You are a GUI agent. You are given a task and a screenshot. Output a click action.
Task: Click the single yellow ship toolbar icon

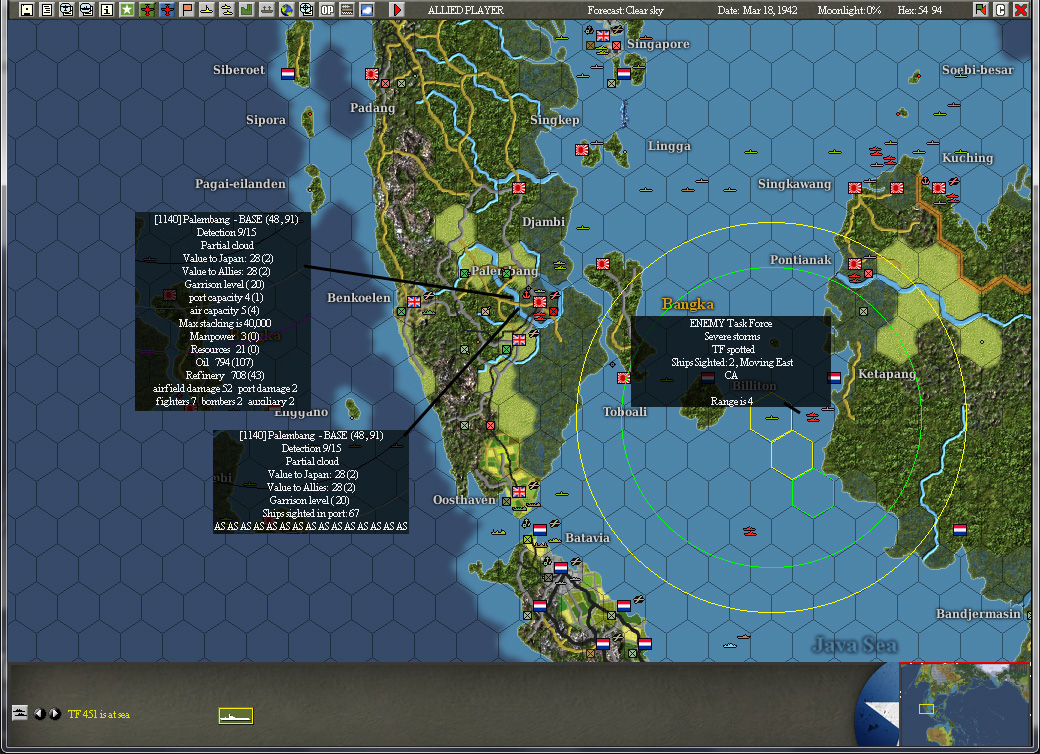(x=207, y=10)
